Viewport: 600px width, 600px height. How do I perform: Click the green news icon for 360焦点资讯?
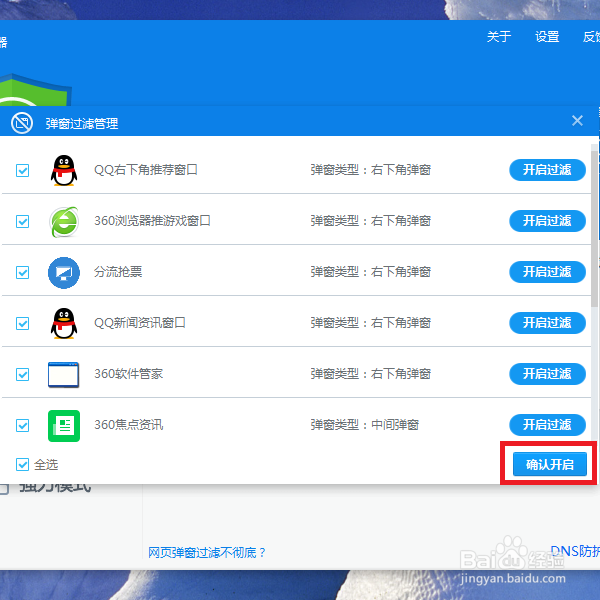click(x=64, y=426)
